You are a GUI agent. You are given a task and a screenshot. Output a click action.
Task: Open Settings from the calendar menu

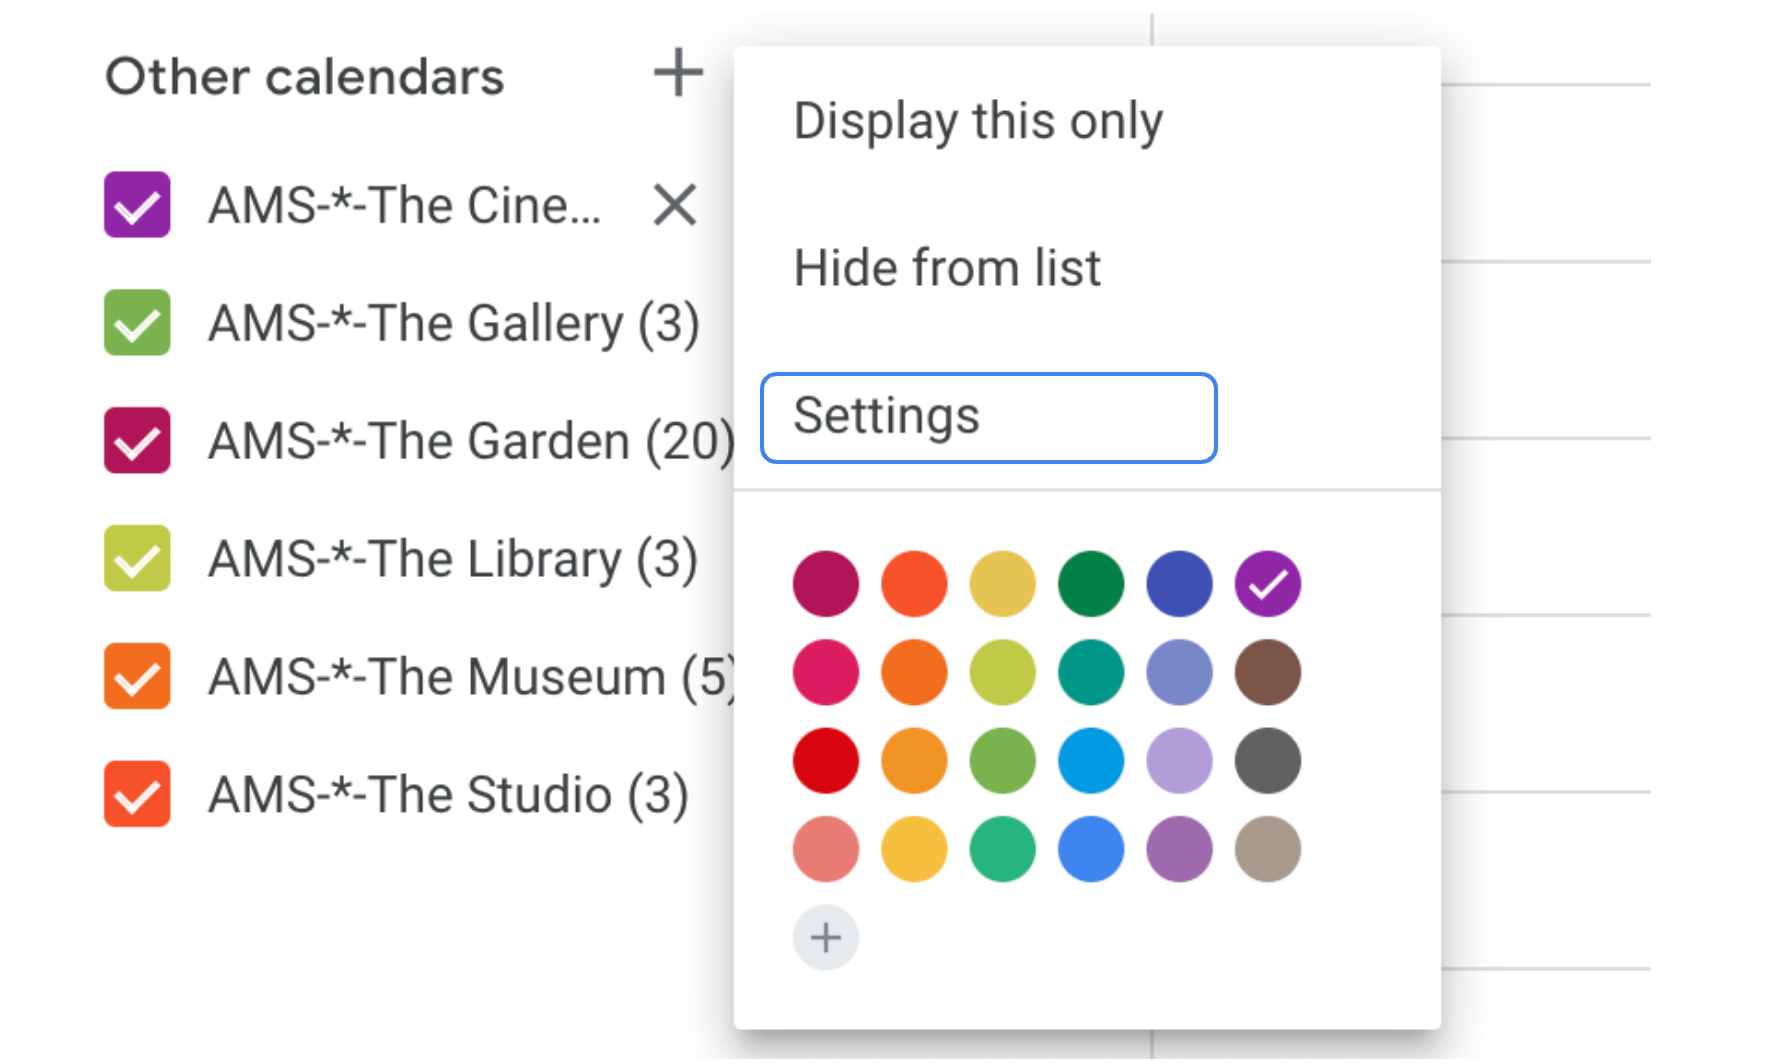coord(988,417)
